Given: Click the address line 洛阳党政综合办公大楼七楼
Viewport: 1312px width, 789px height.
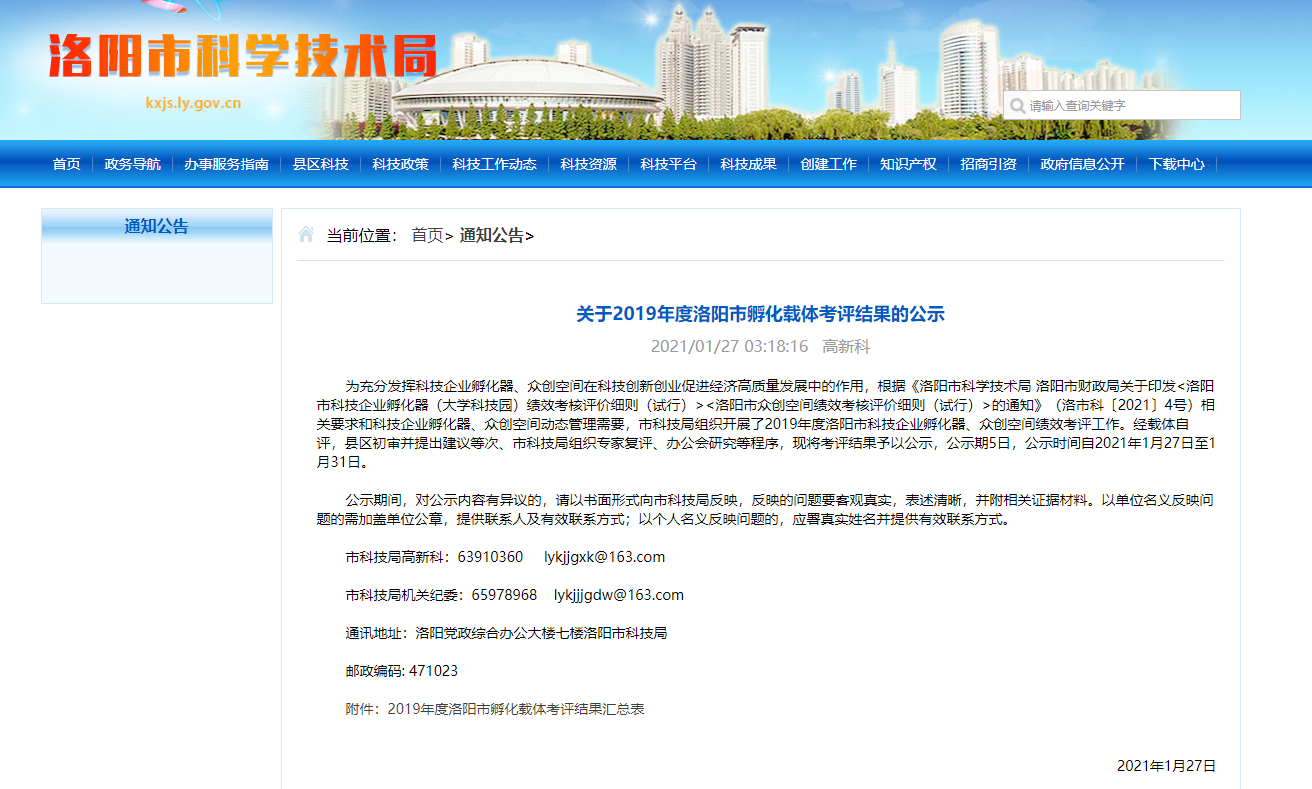Looking at the screenshot, I should [x=500, y=633].
